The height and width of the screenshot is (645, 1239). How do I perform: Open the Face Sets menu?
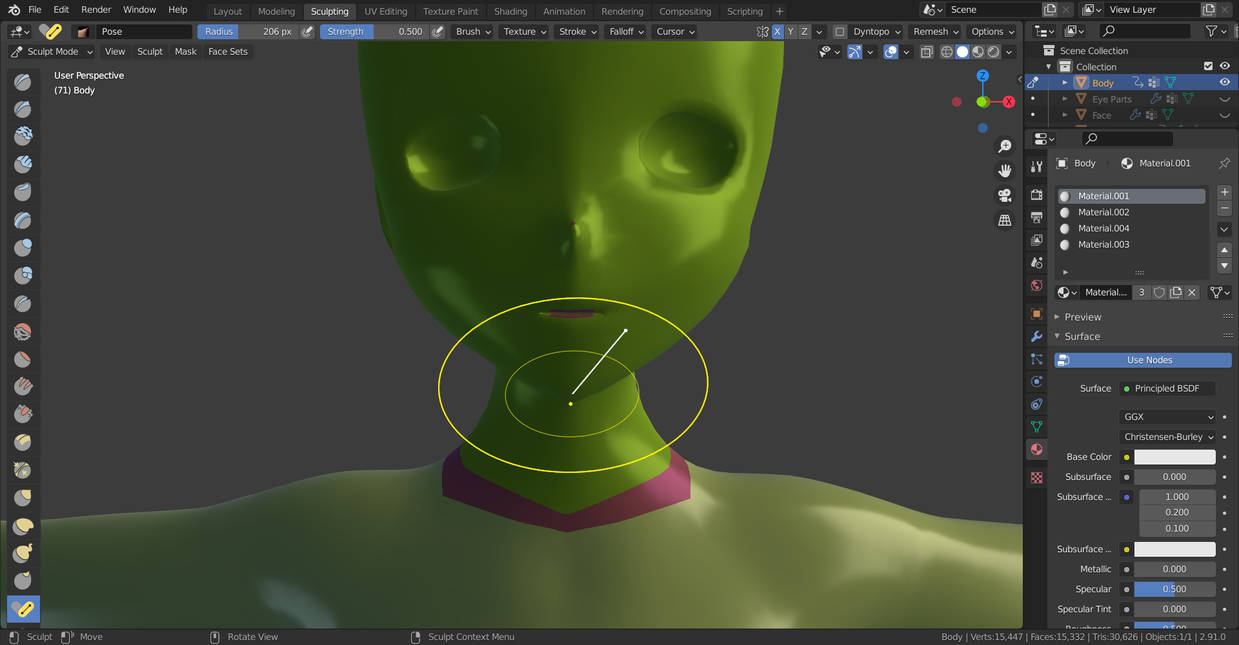coord(227,51)
